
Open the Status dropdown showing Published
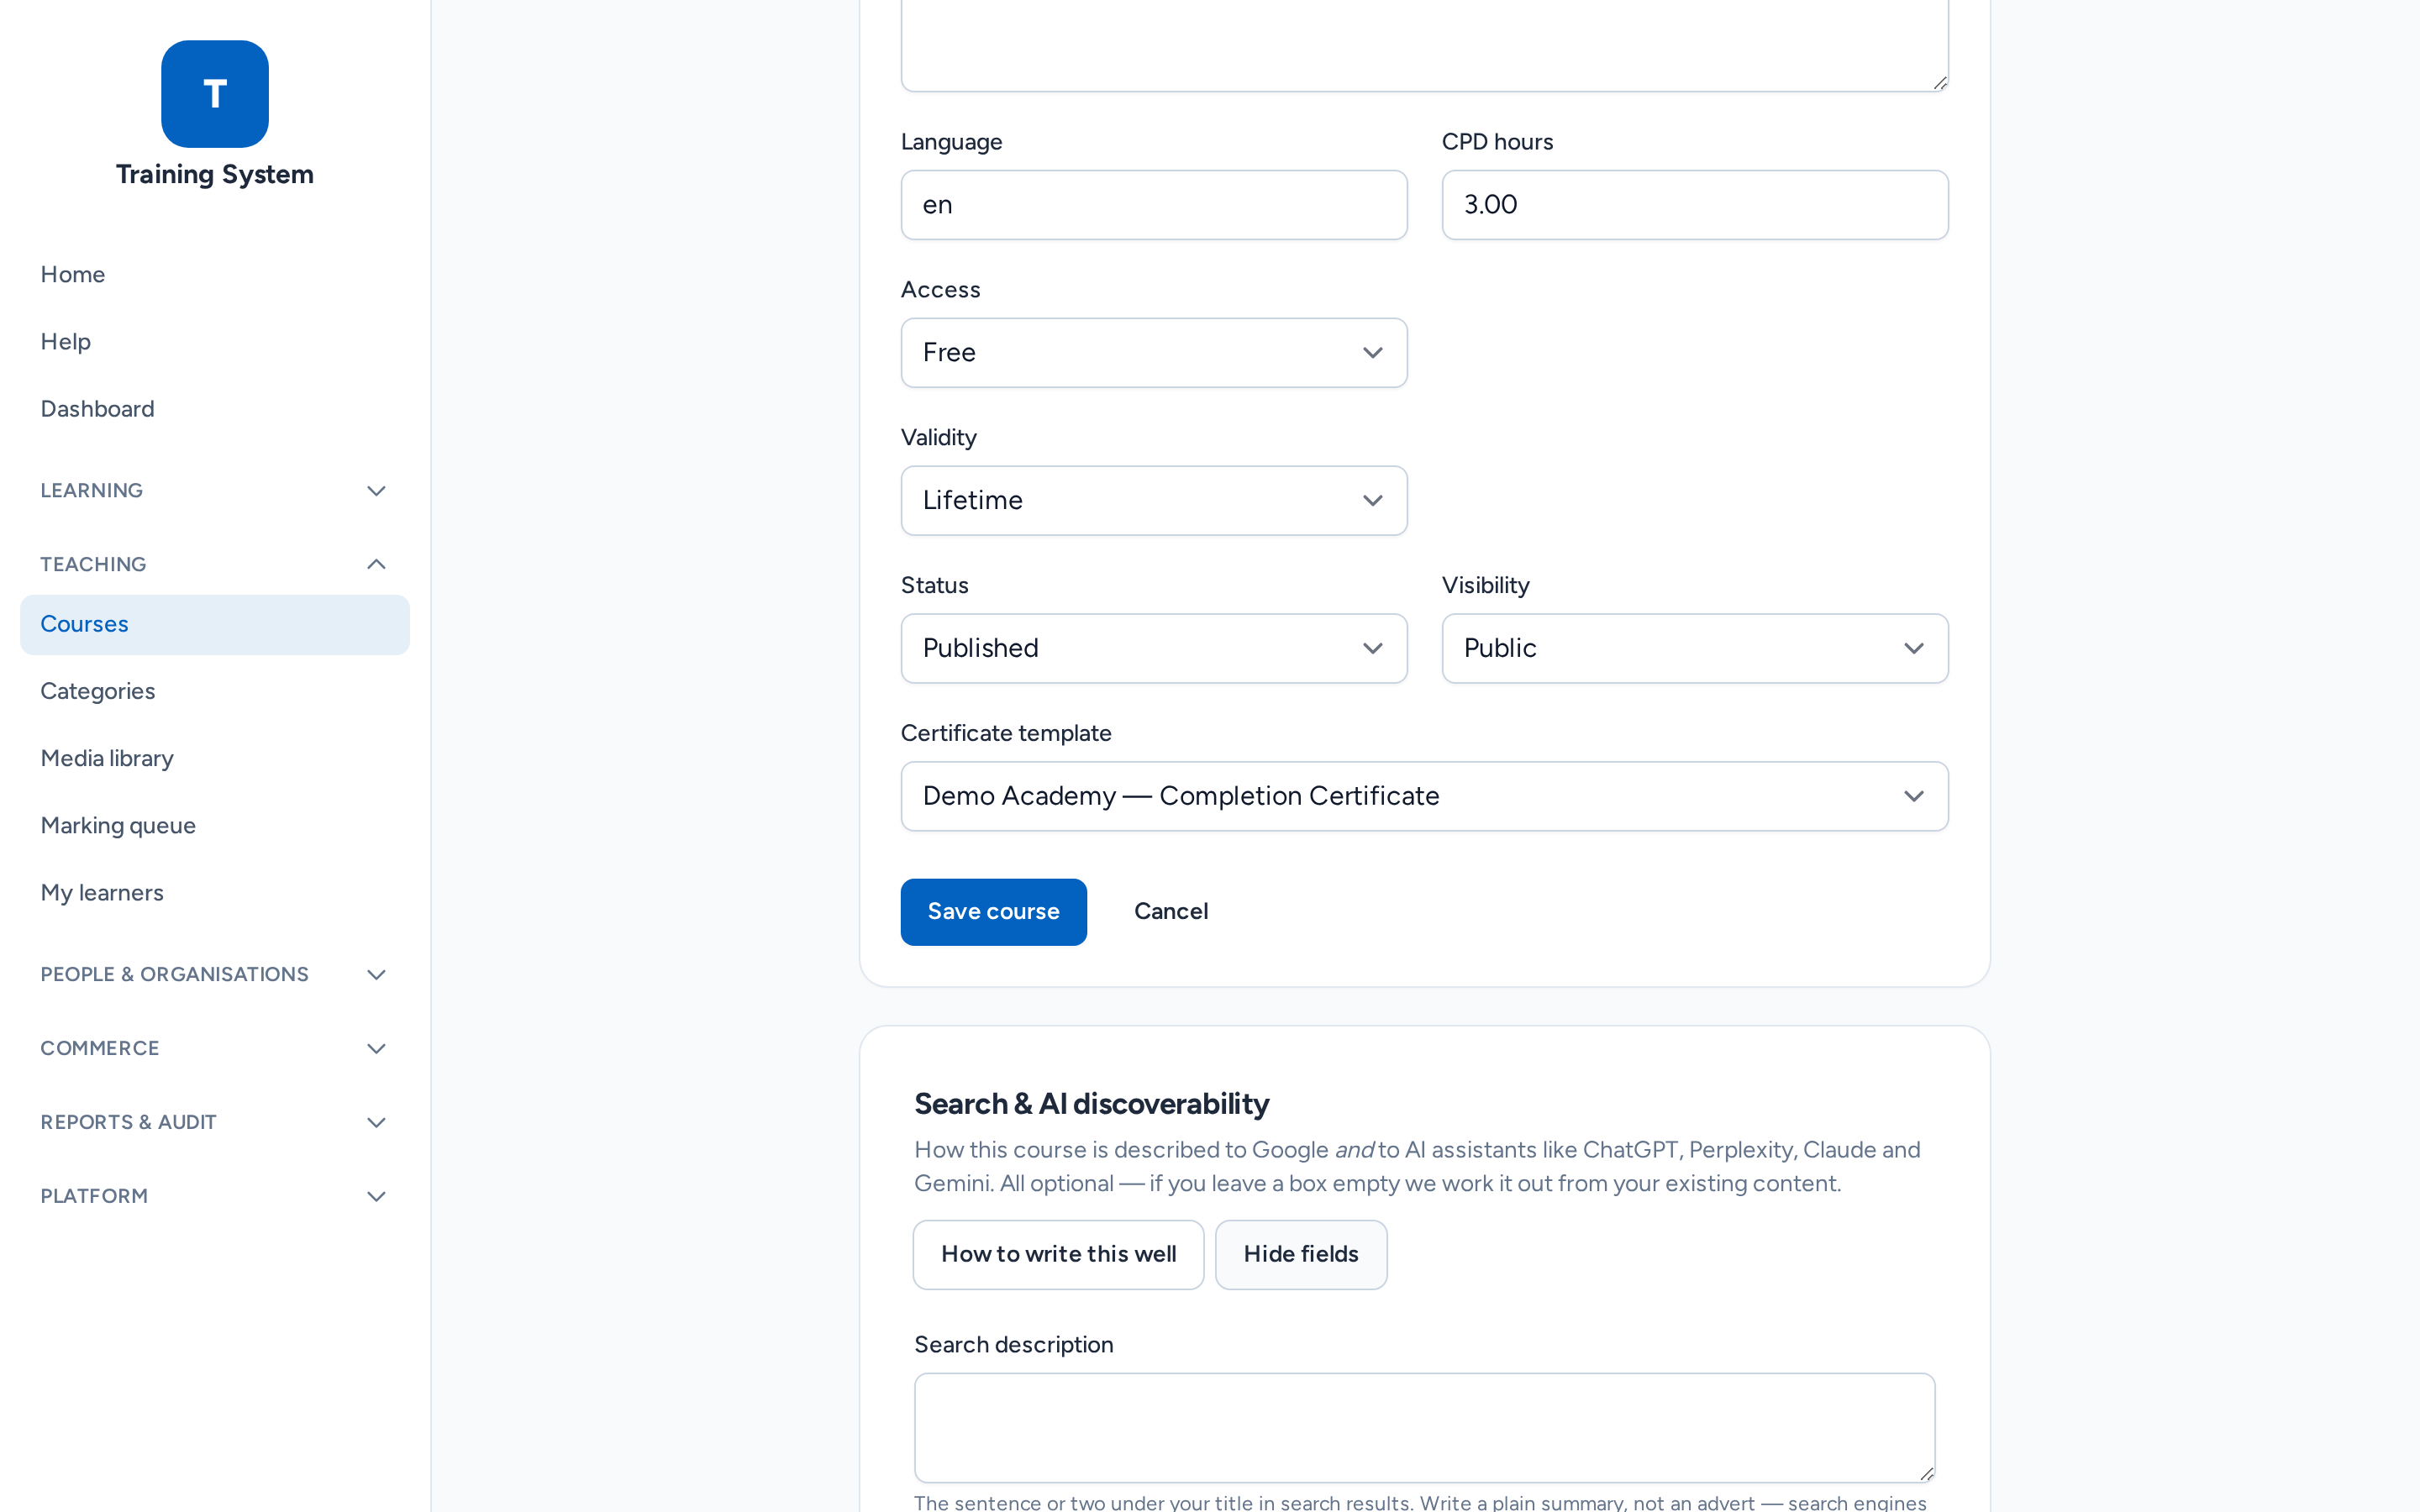[1154, 649]
